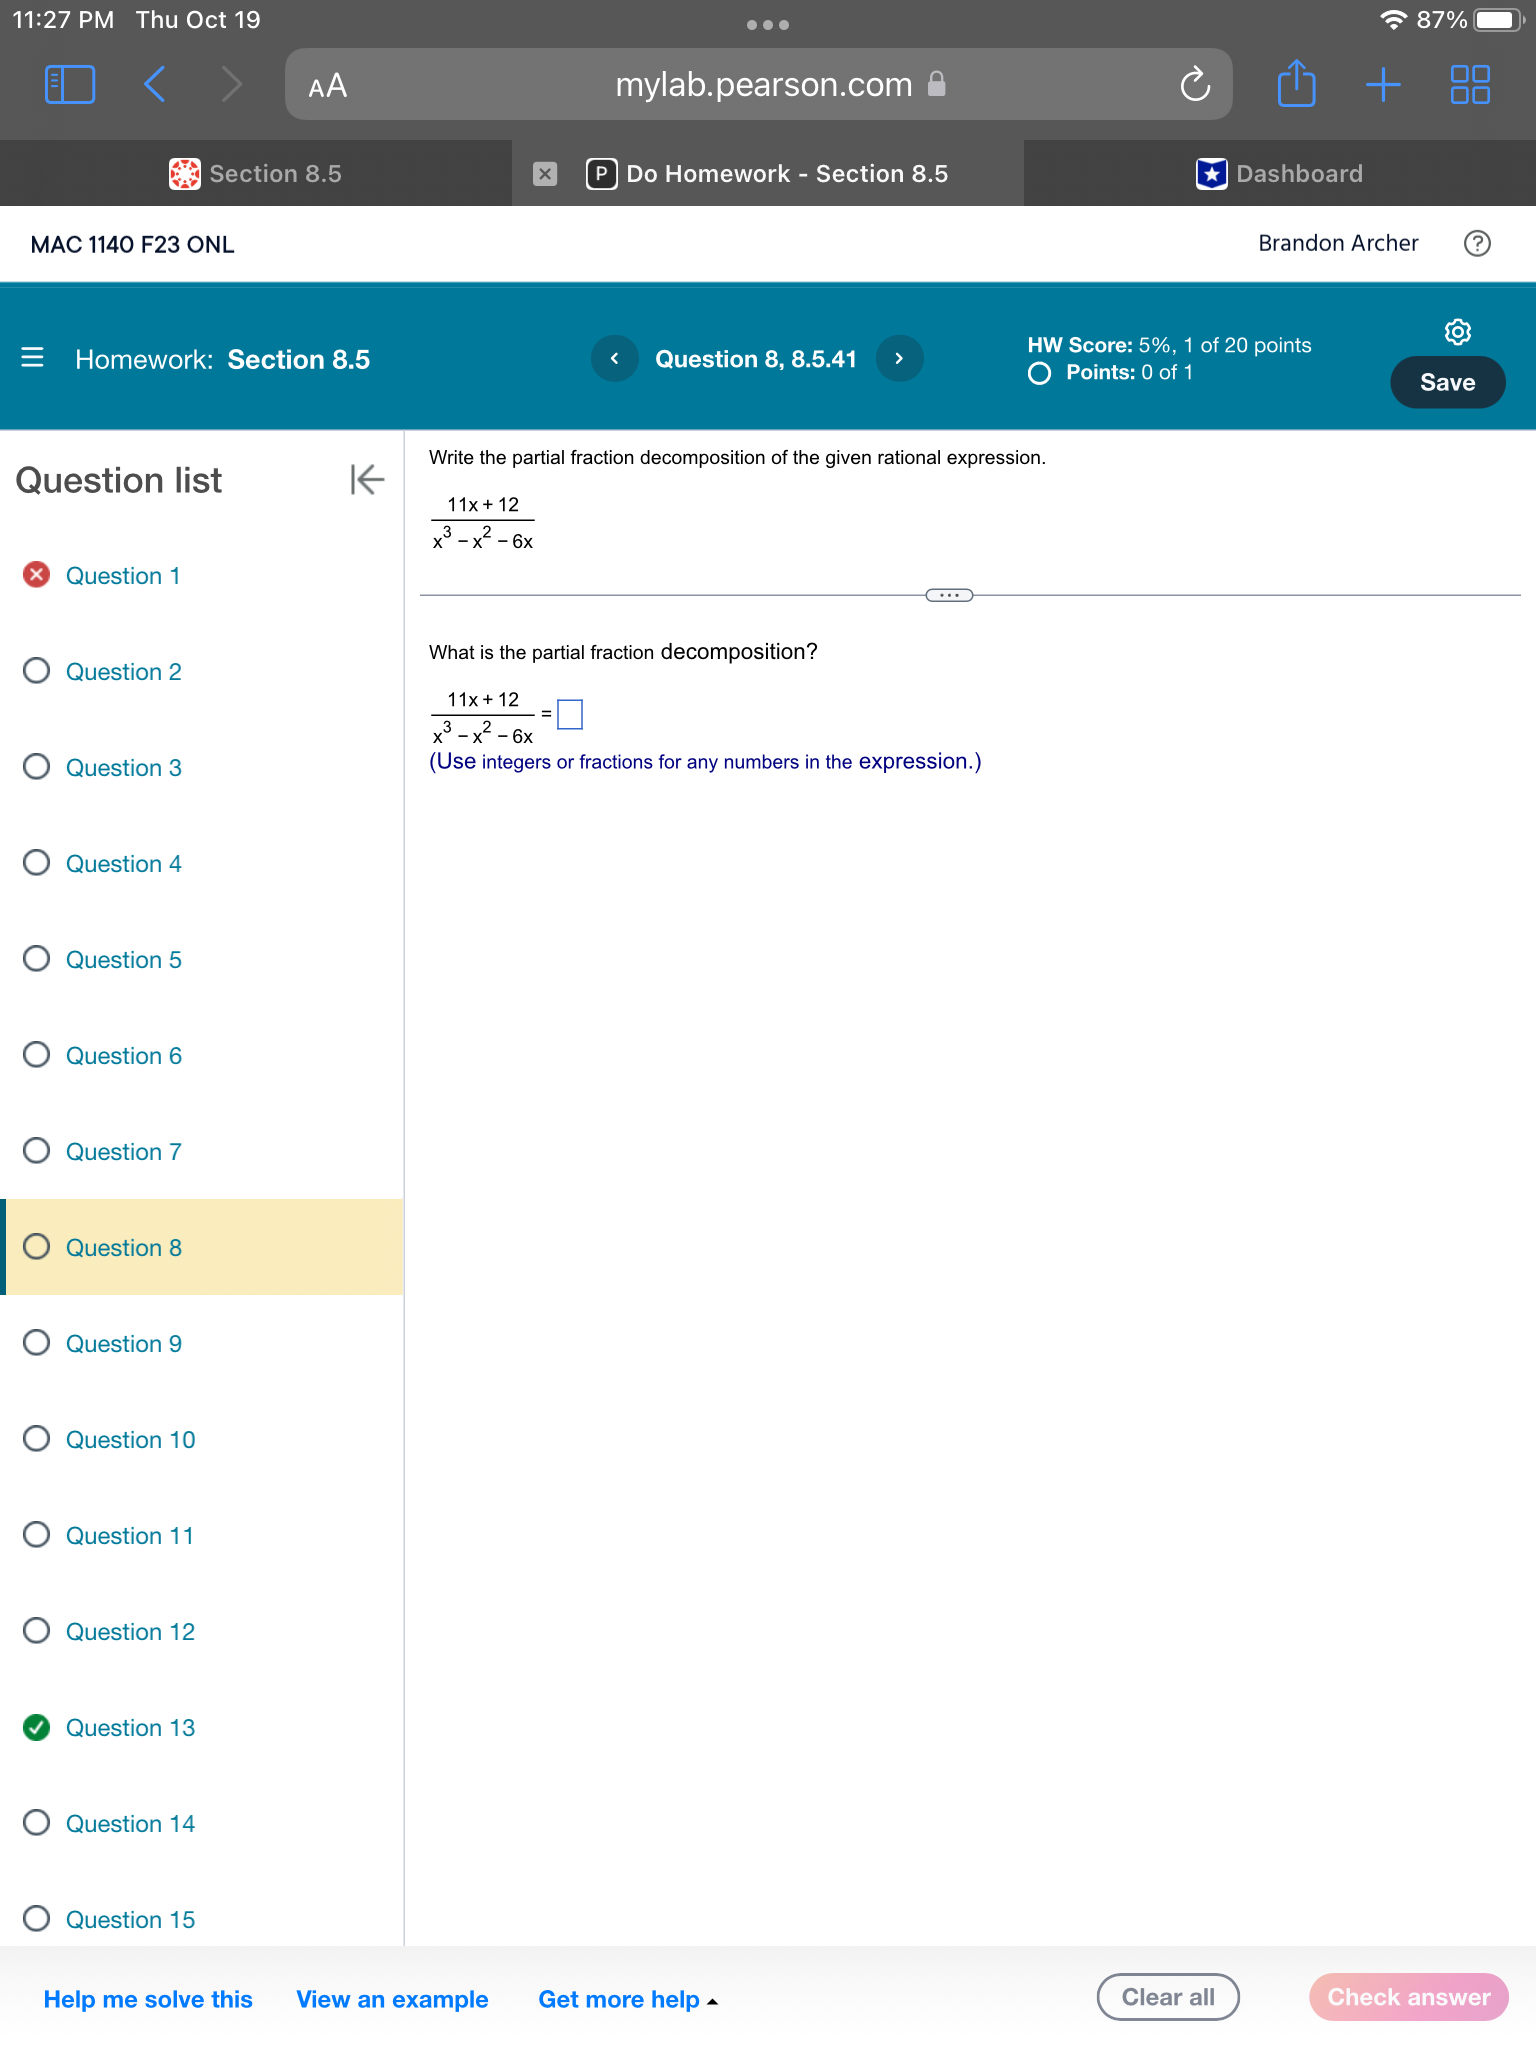The image size is (1536, 2048).
Task: Open Question 2 in the list
Action: [123, 672]
